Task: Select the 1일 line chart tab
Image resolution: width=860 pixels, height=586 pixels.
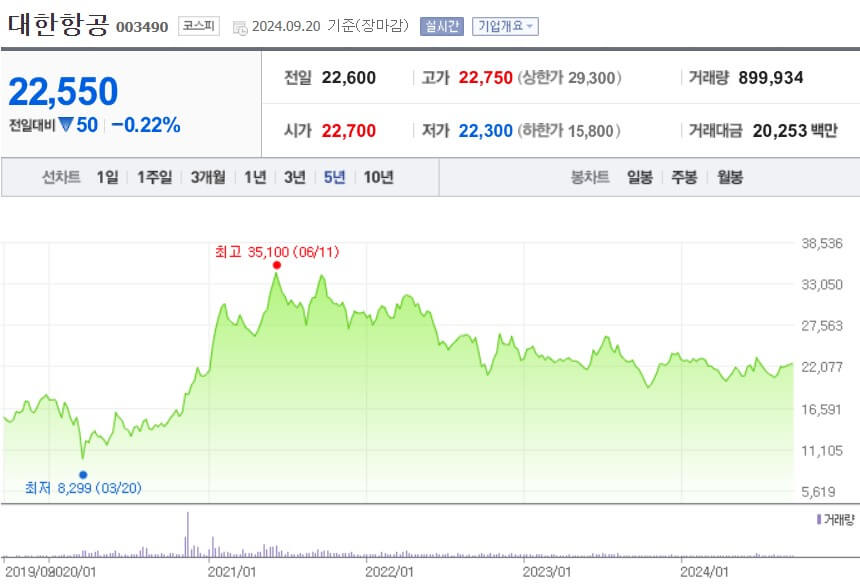Action: (108, 177)
